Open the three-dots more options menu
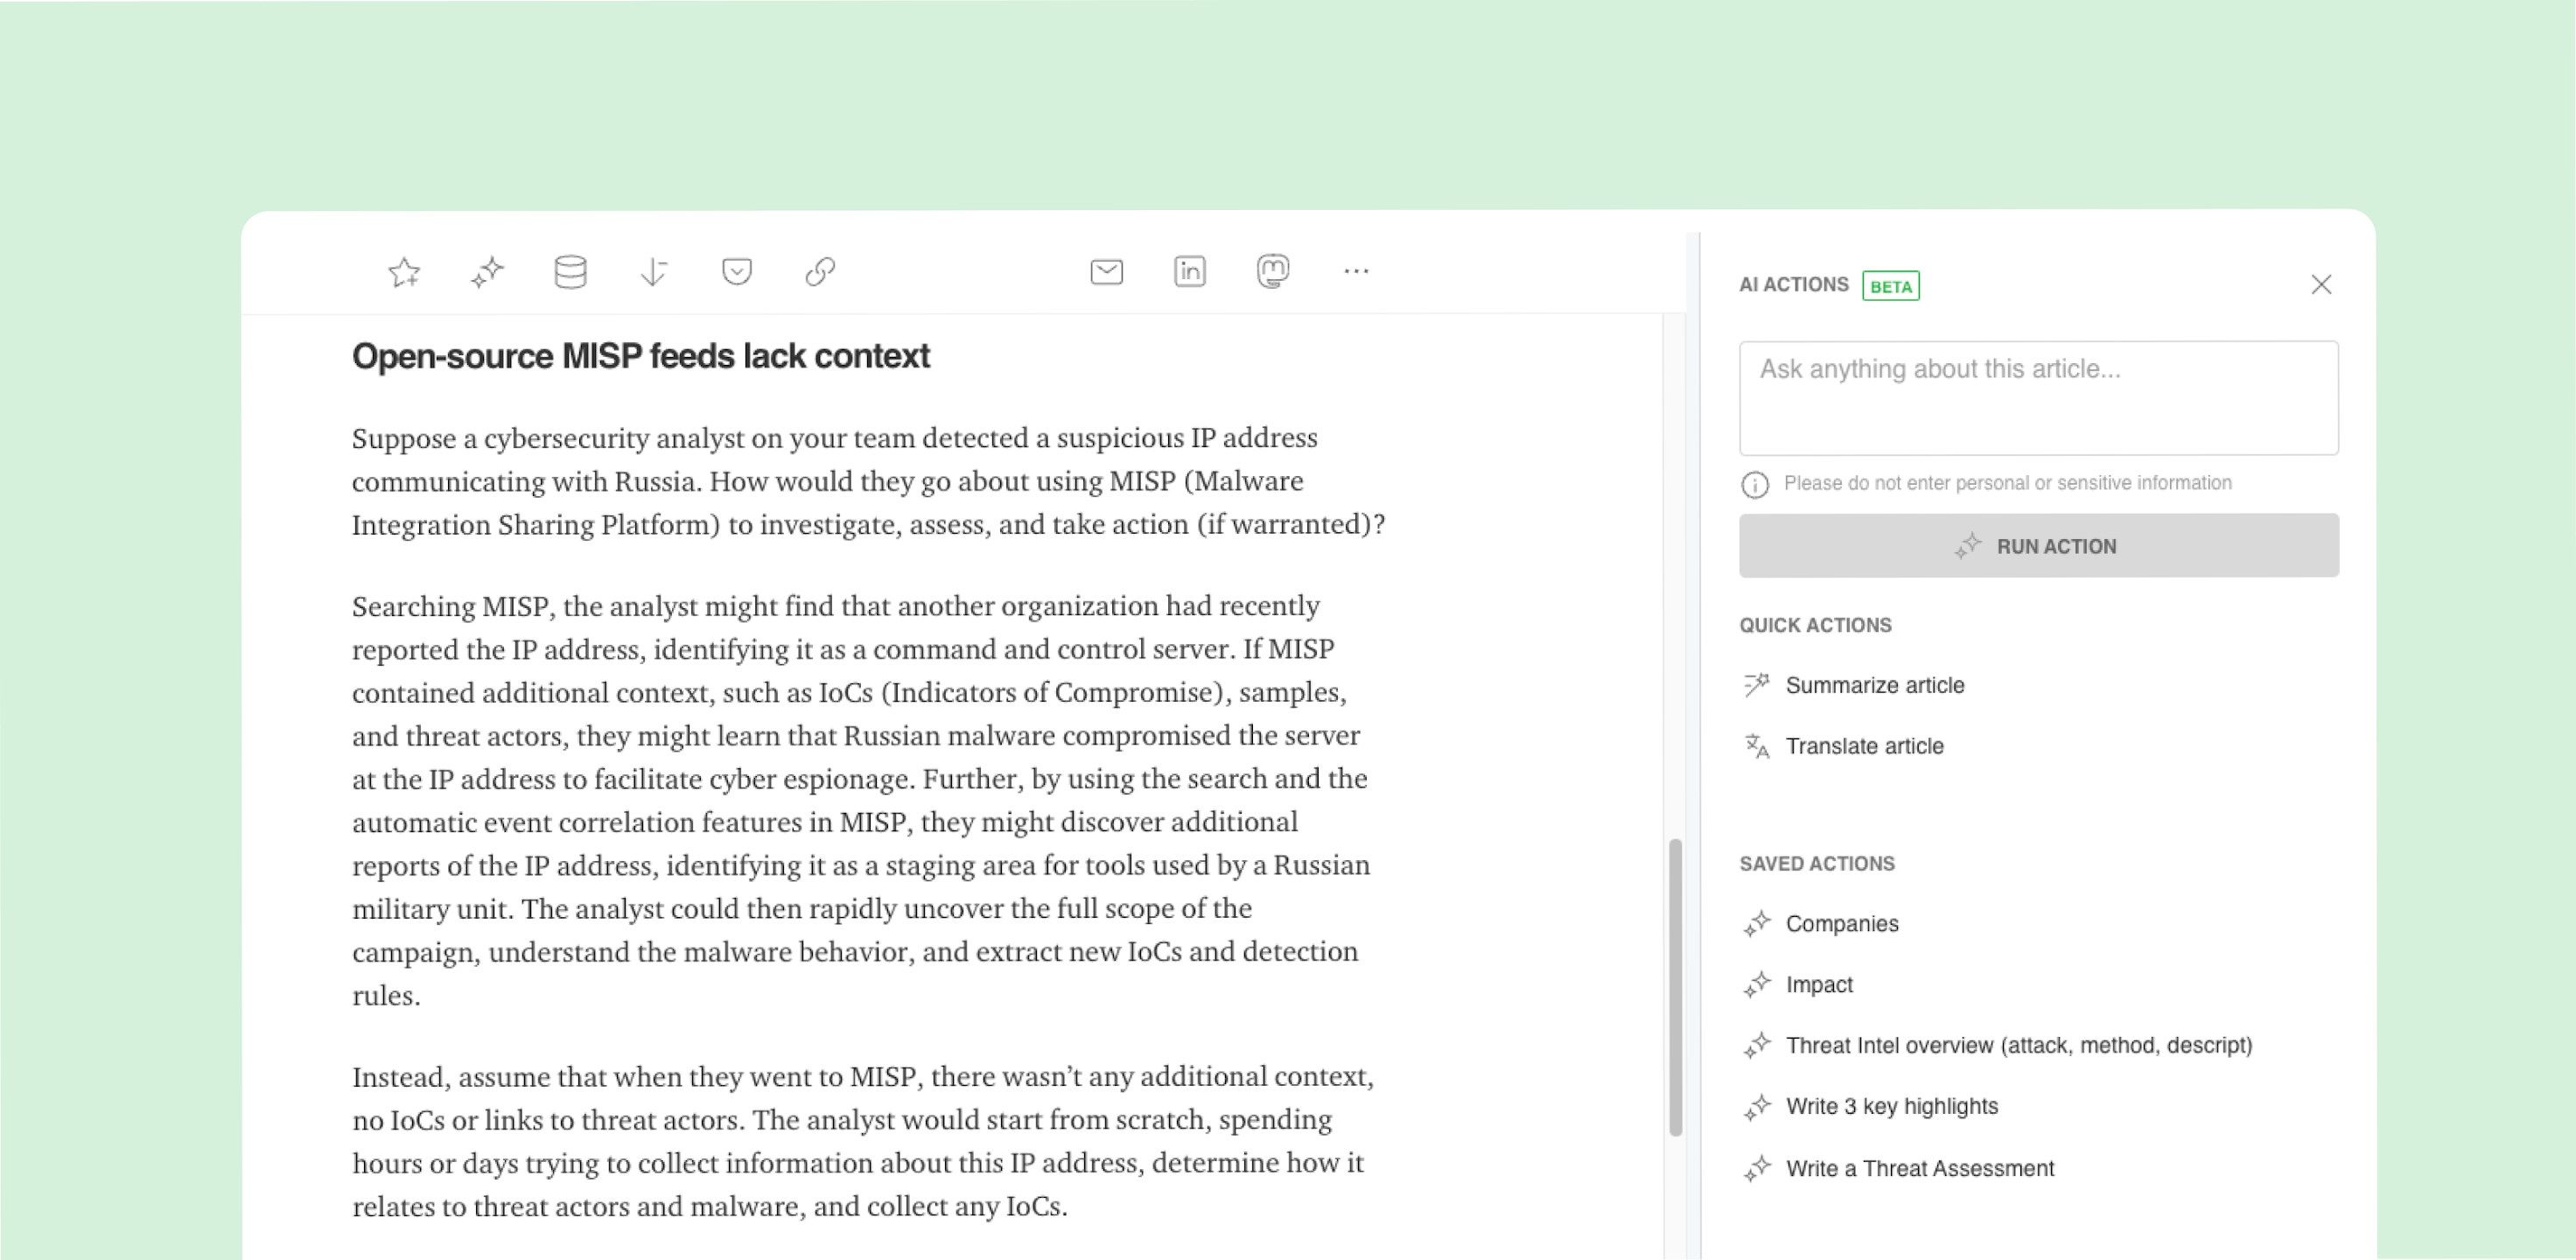 click(1356, 271)
